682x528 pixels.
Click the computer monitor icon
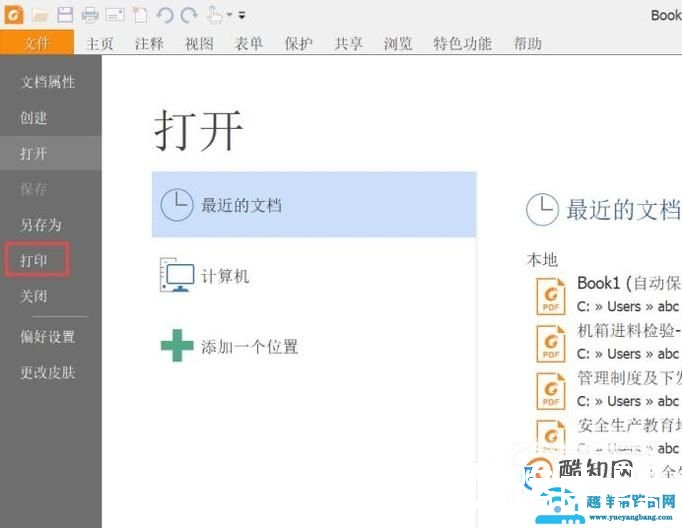click(177, 275)
